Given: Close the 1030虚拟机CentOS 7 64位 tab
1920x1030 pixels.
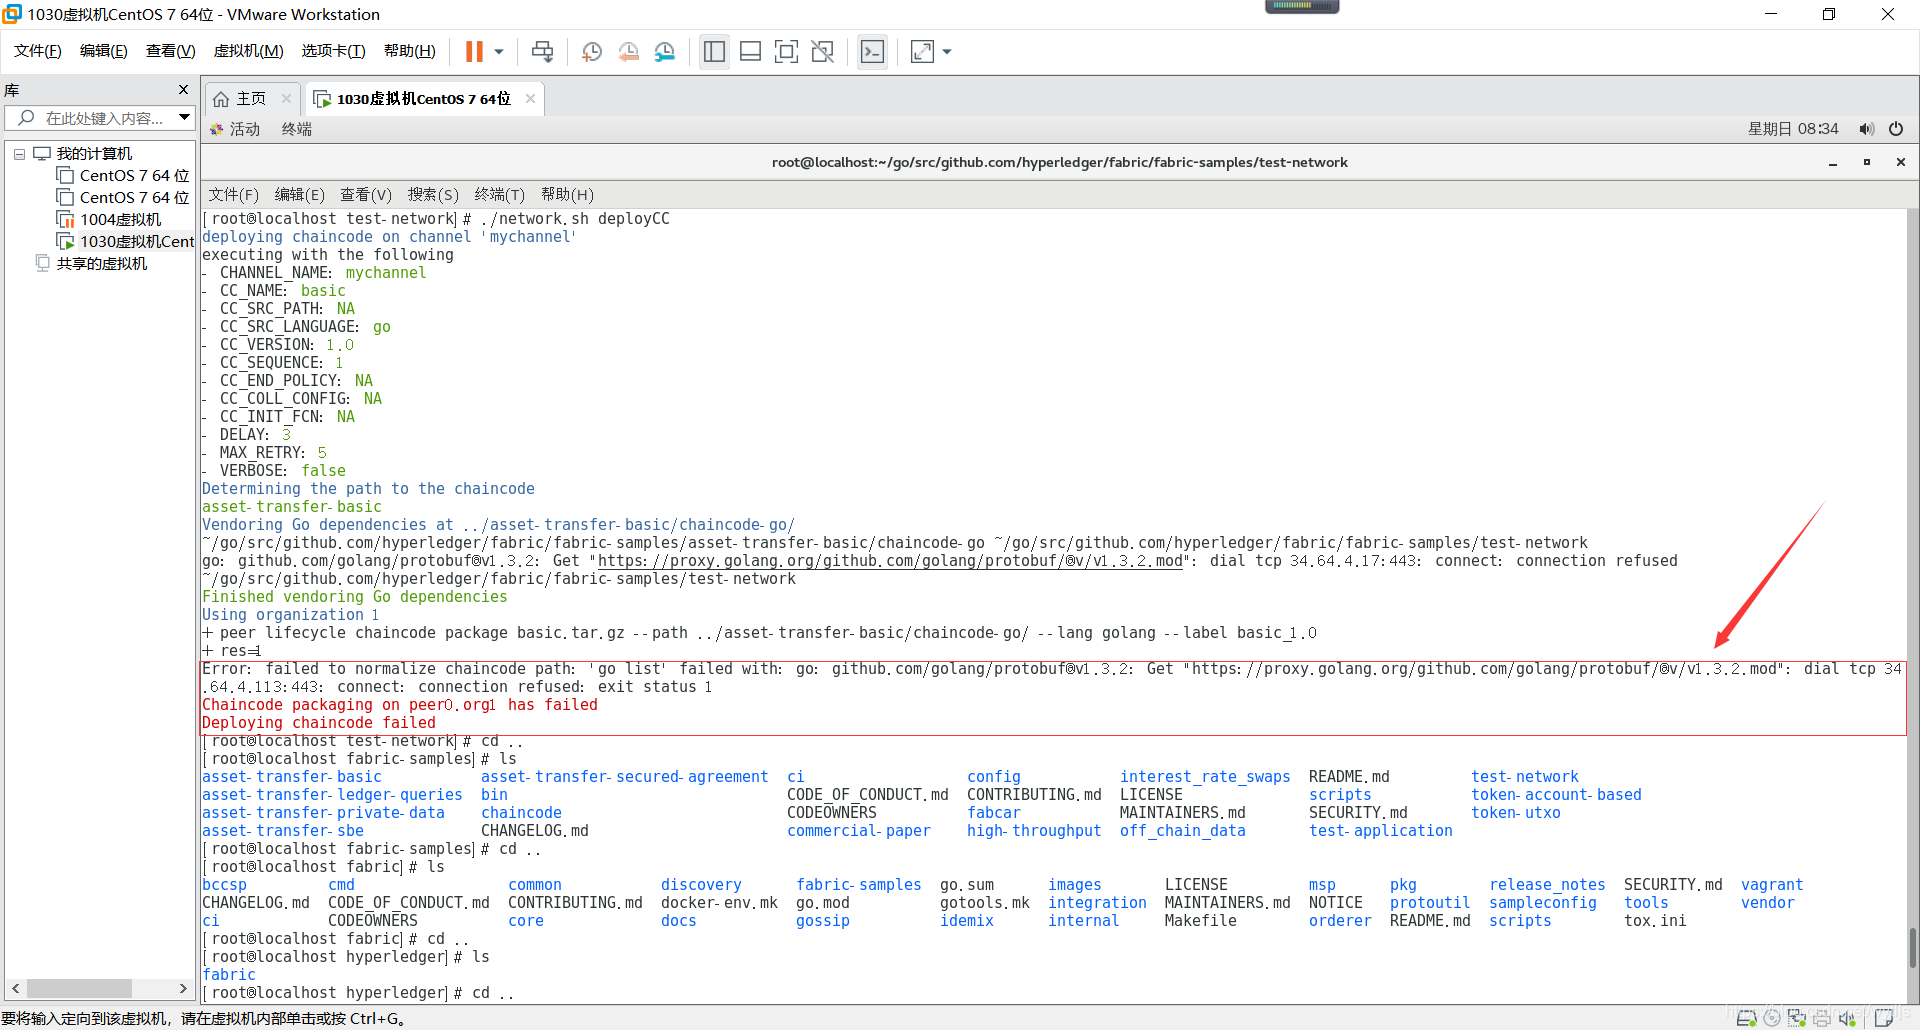Looking at the screenshot, I should click(x=530, y=98).
